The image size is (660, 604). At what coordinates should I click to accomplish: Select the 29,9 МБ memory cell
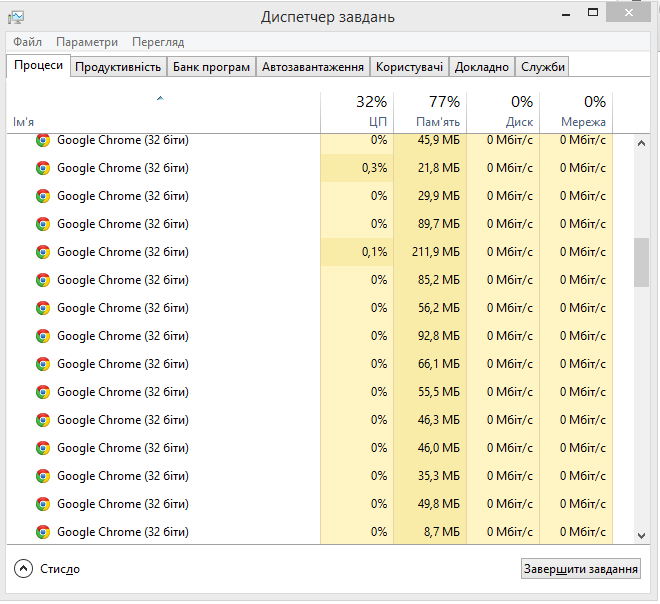[x=430, y=196]
